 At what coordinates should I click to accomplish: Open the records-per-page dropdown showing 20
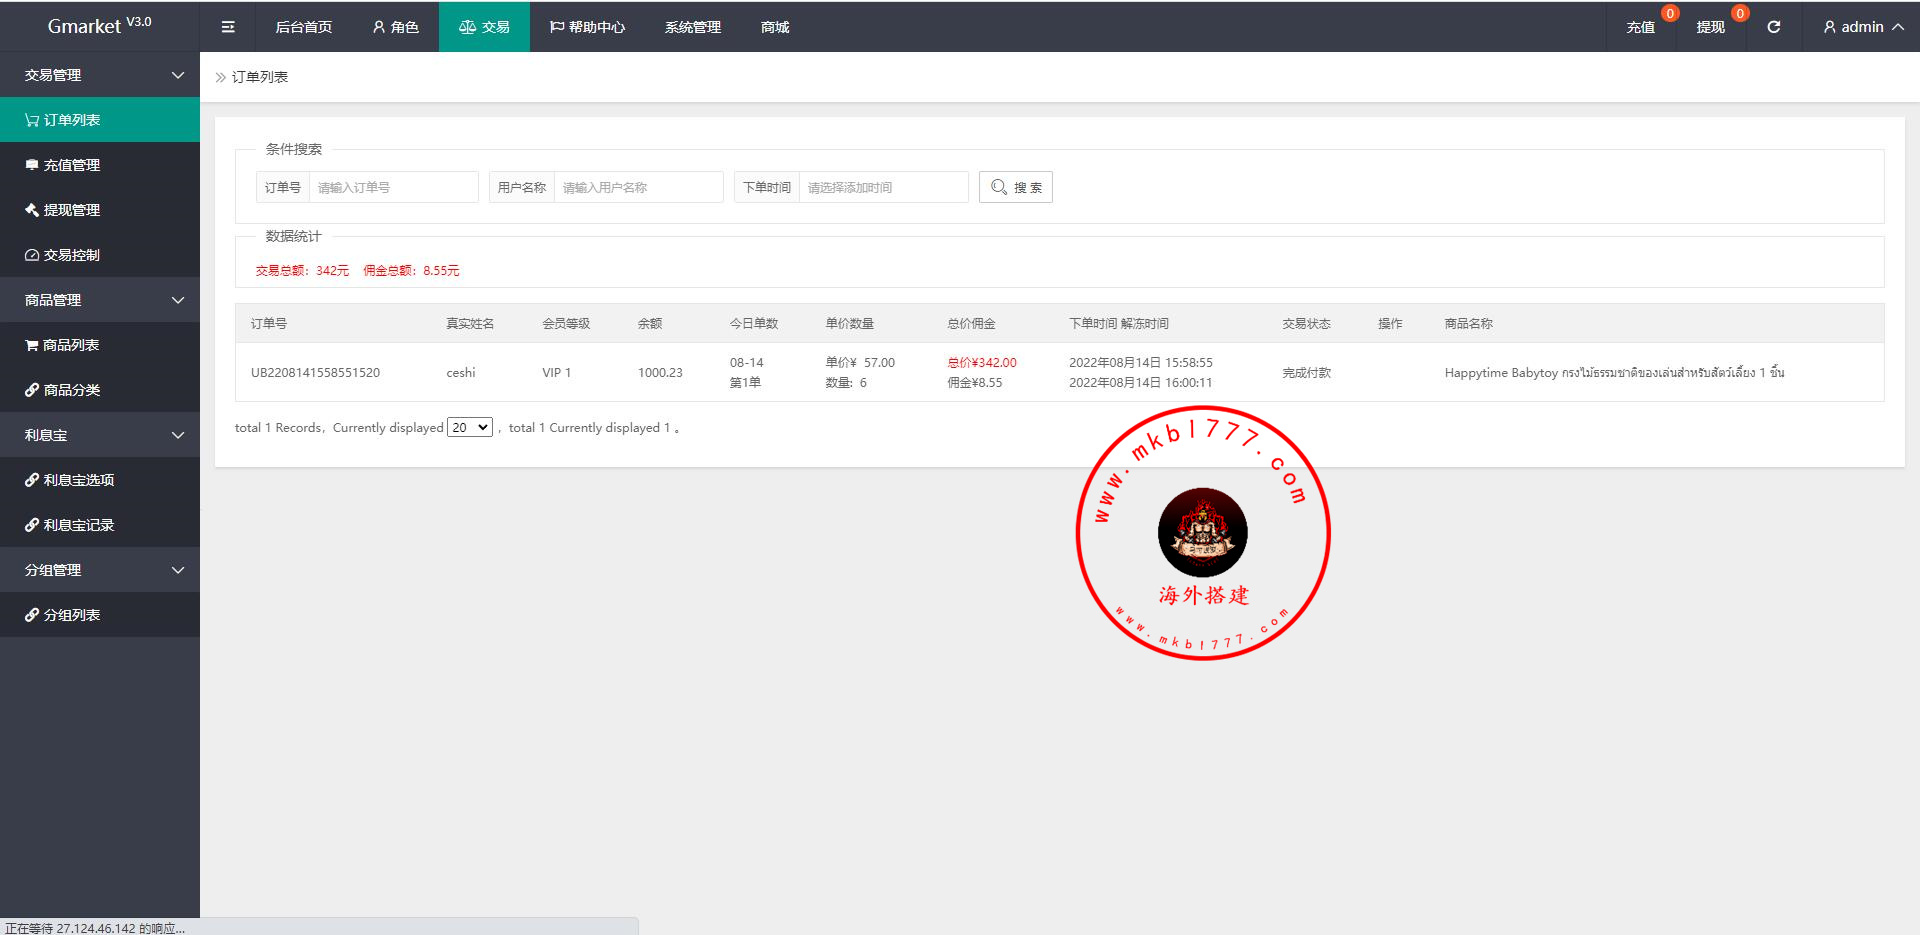470,427
